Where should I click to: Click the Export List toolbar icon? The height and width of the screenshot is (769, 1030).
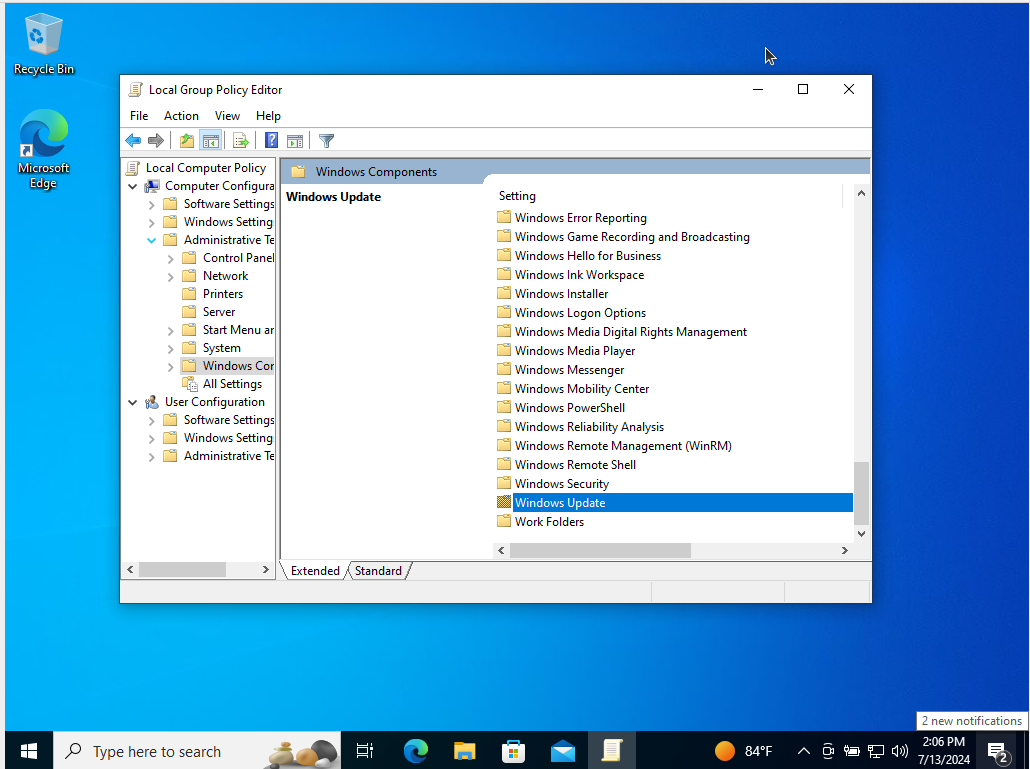point(240,141)
